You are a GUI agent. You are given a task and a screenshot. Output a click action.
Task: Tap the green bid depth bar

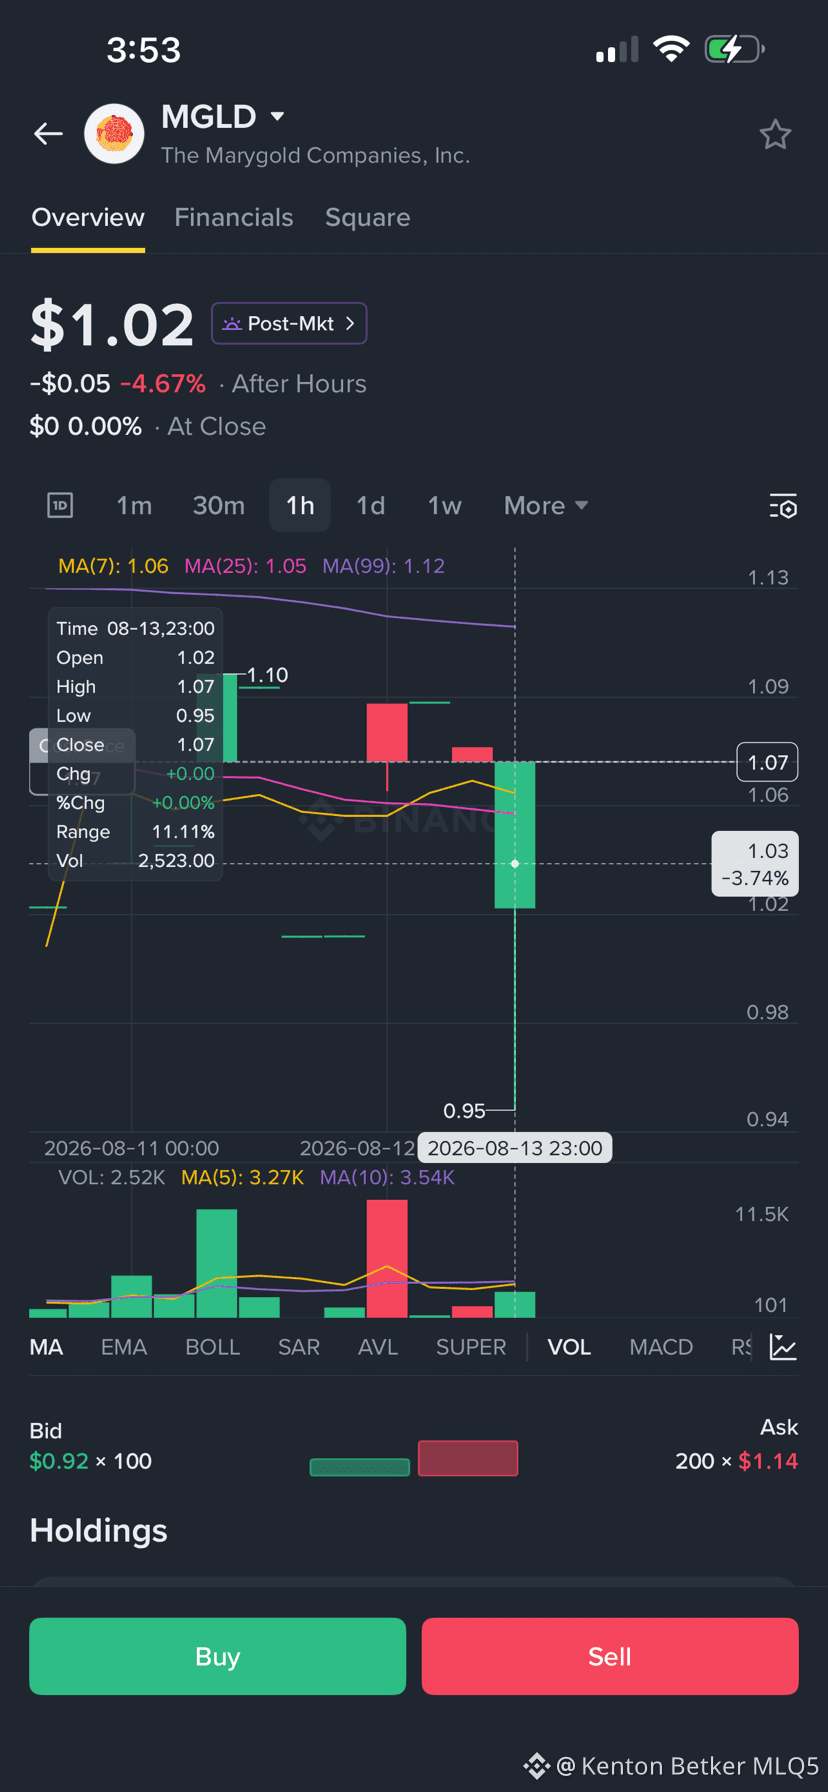click(360, 1467)
